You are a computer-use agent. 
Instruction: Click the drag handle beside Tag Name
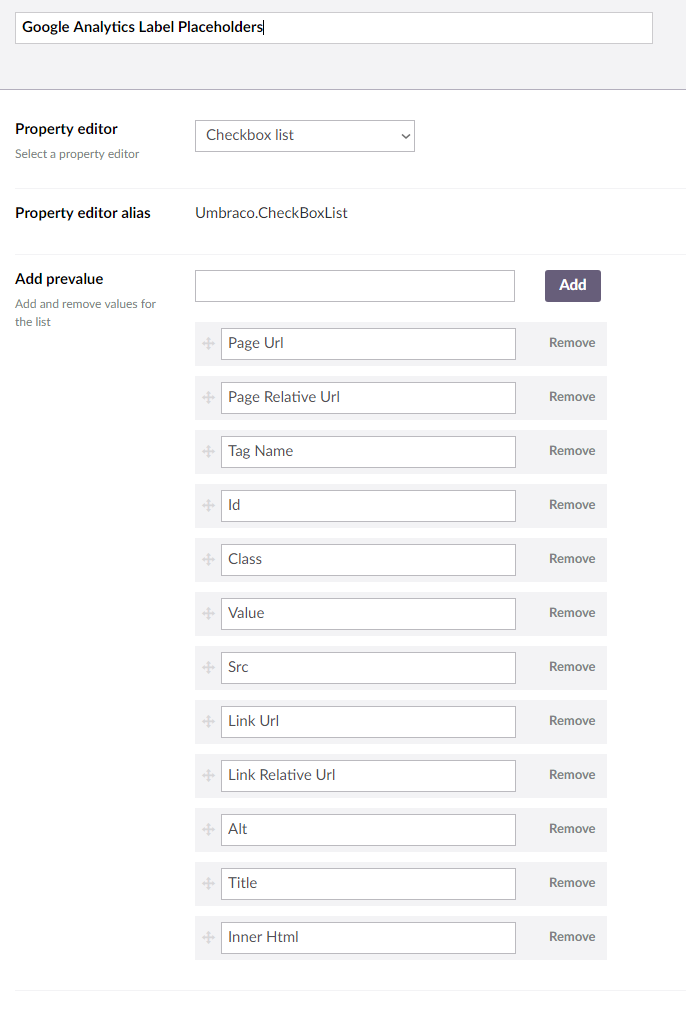208,451
